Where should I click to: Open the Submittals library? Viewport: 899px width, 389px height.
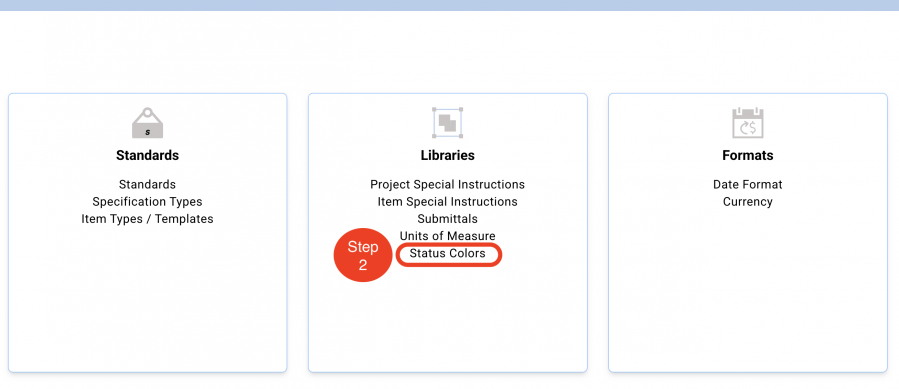[x=447, y=219]
